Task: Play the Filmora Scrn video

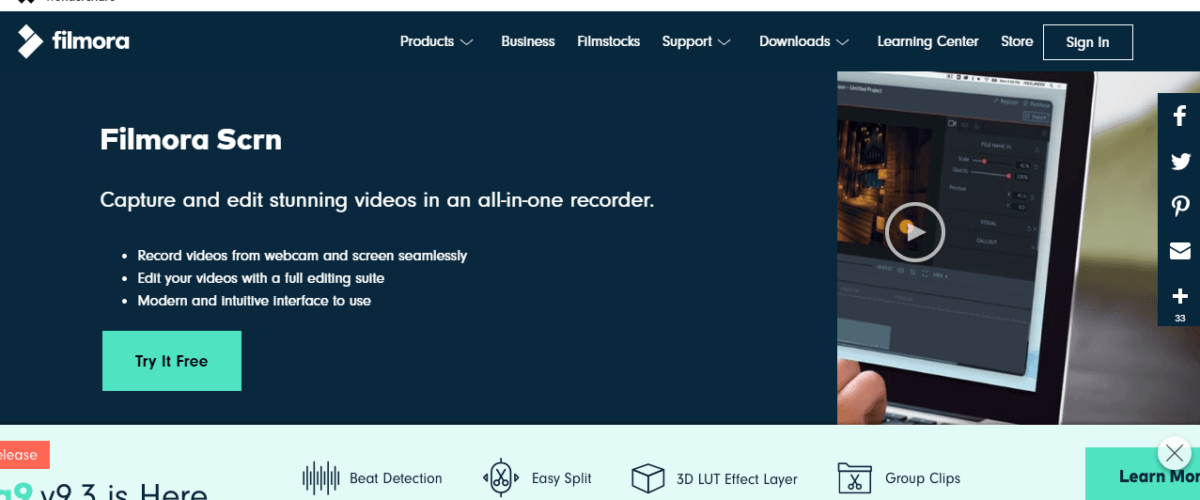Action: (914, 232)
